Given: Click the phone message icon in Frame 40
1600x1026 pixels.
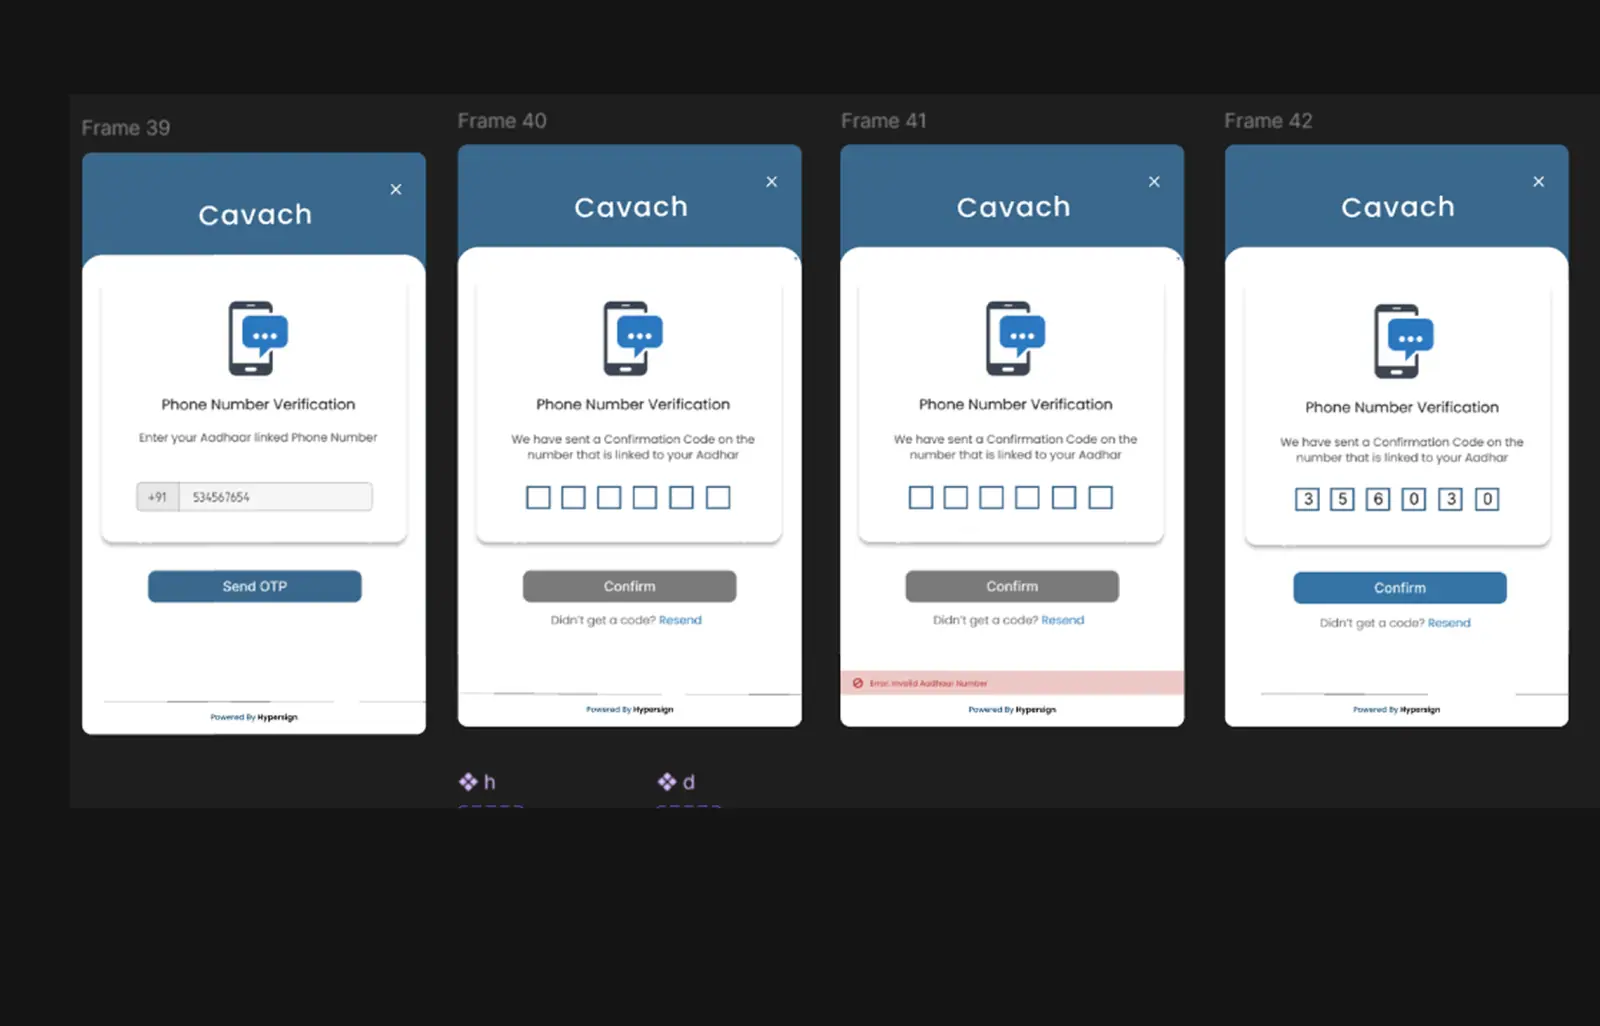Looking at the screenshot, I should pyautogui.click(x=633, y=338).
